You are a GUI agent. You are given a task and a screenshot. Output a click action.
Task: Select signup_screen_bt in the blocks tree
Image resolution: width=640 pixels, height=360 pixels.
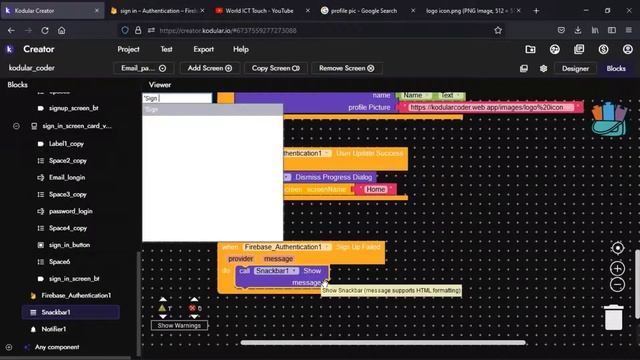pyautogui.click(x=73, y=108)
